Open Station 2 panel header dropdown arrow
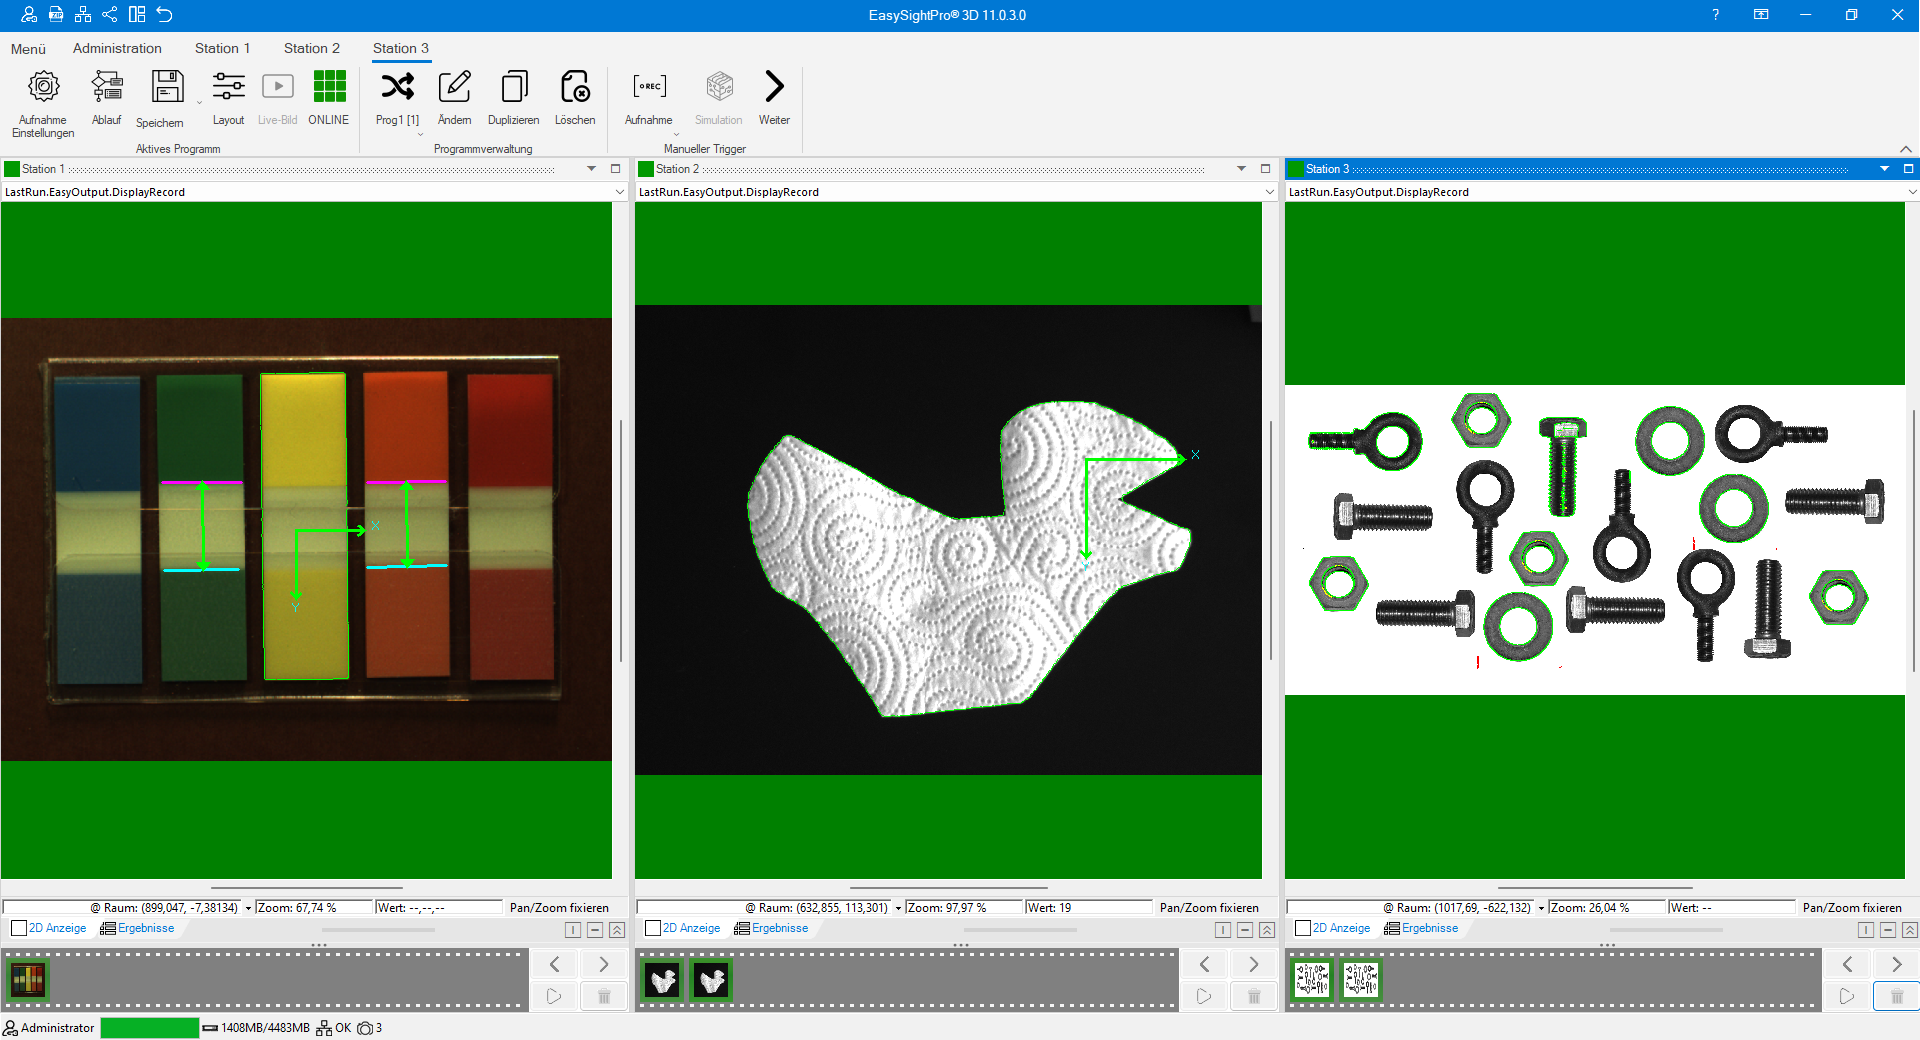The image size is (1920, 1040). pyautogui.click(x=1241, y=169)
